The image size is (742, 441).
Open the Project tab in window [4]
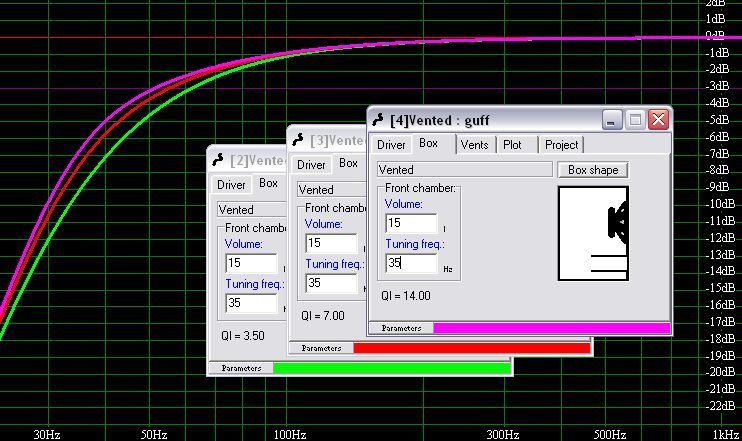pos(561,145)
